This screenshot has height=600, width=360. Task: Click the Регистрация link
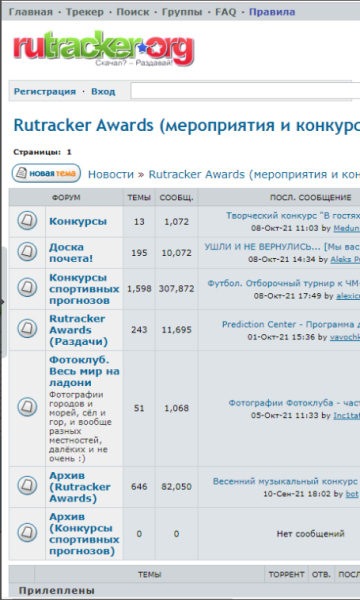[x=45, y=92]
